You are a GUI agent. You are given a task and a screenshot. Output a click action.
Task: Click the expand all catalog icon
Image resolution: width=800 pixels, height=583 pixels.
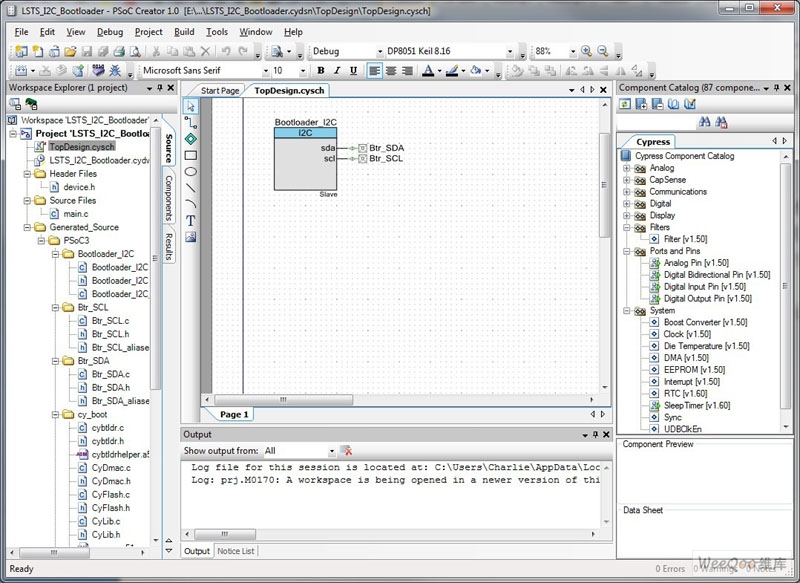tap(641, 104)
